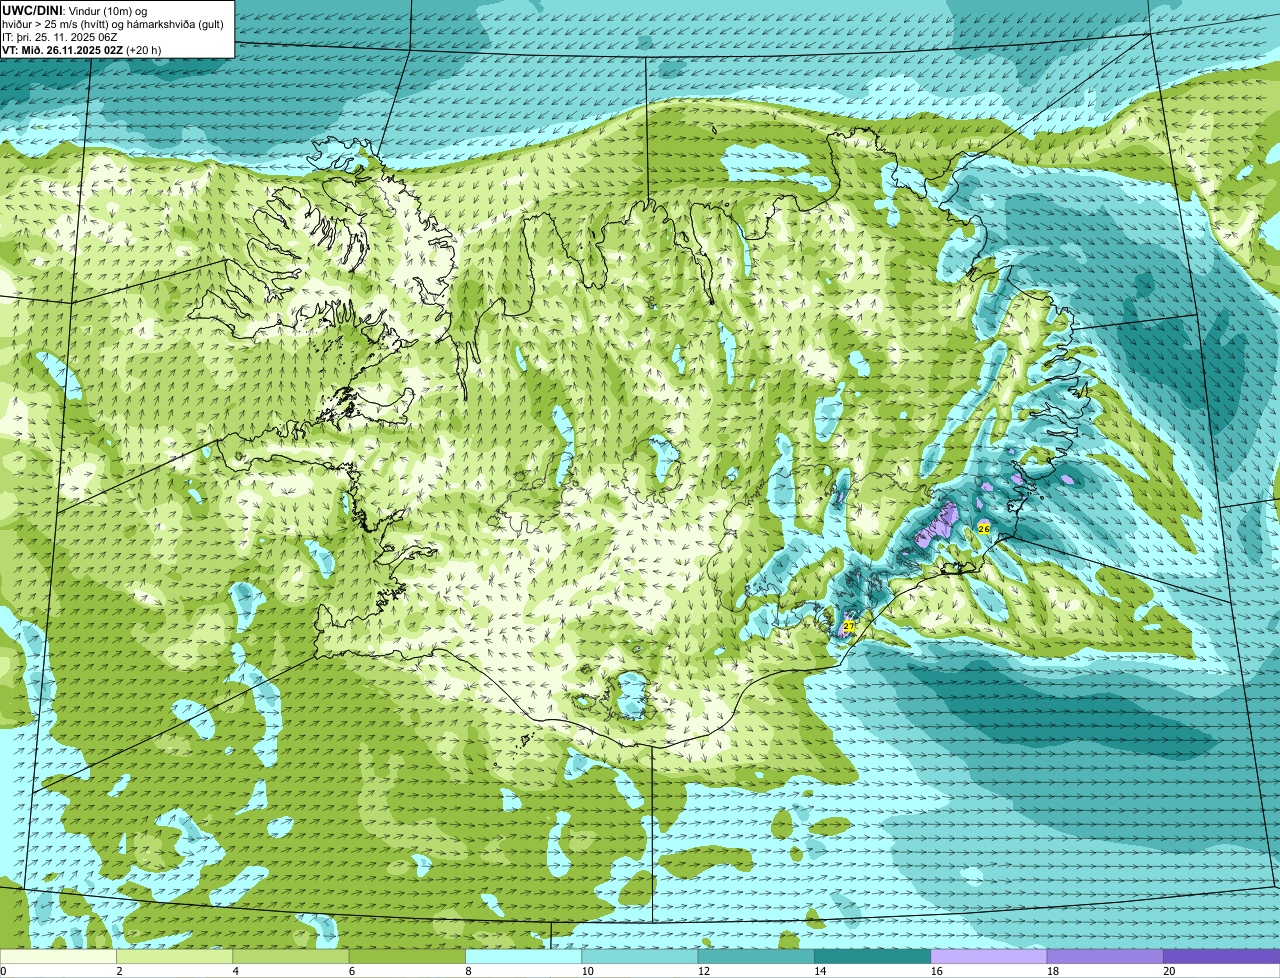Select the 2–4 m/s light green legend swatch
Screen dimensions: 1280x978
click(174, 956)
